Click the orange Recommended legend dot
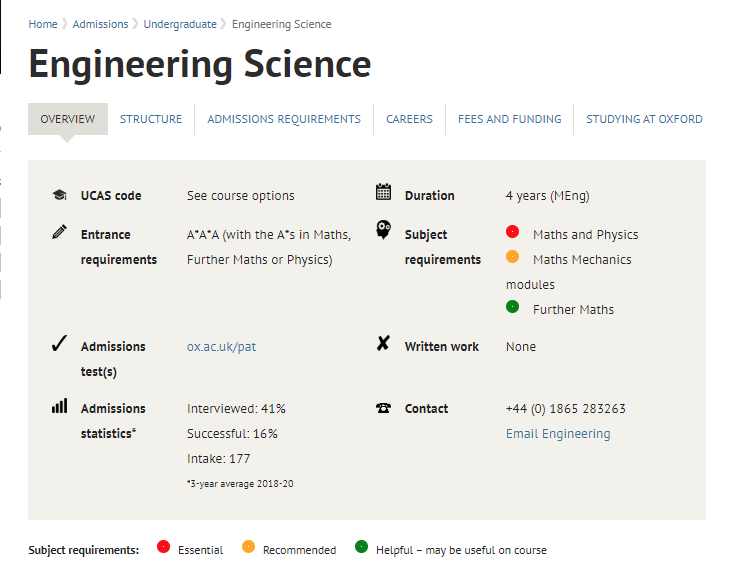748x573 pixels. [249, 546]
